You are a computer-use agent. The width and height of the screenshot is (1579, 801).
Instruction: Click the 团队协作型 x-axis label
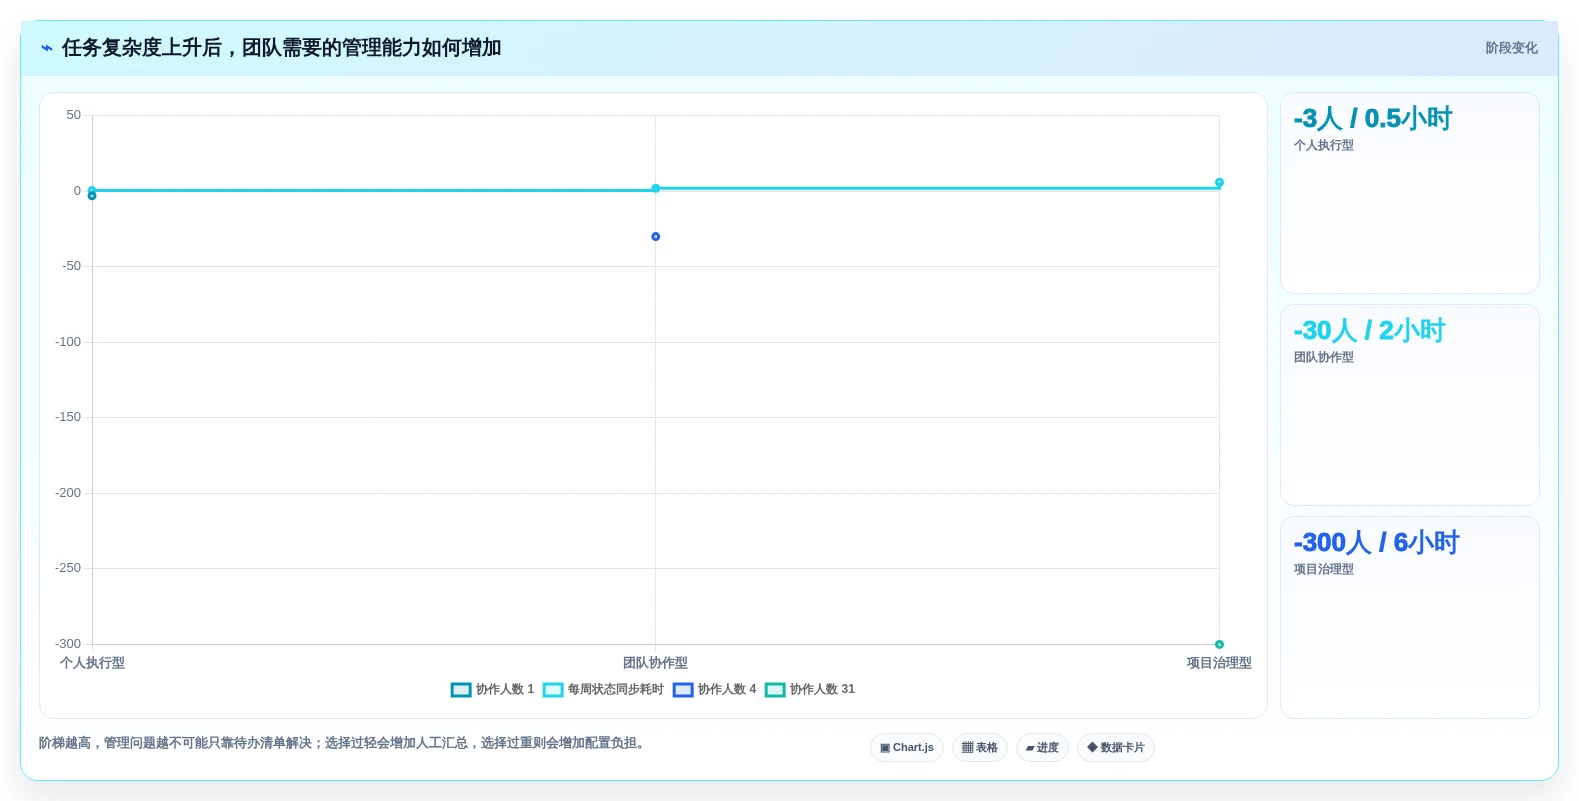[x=656, y=663]
